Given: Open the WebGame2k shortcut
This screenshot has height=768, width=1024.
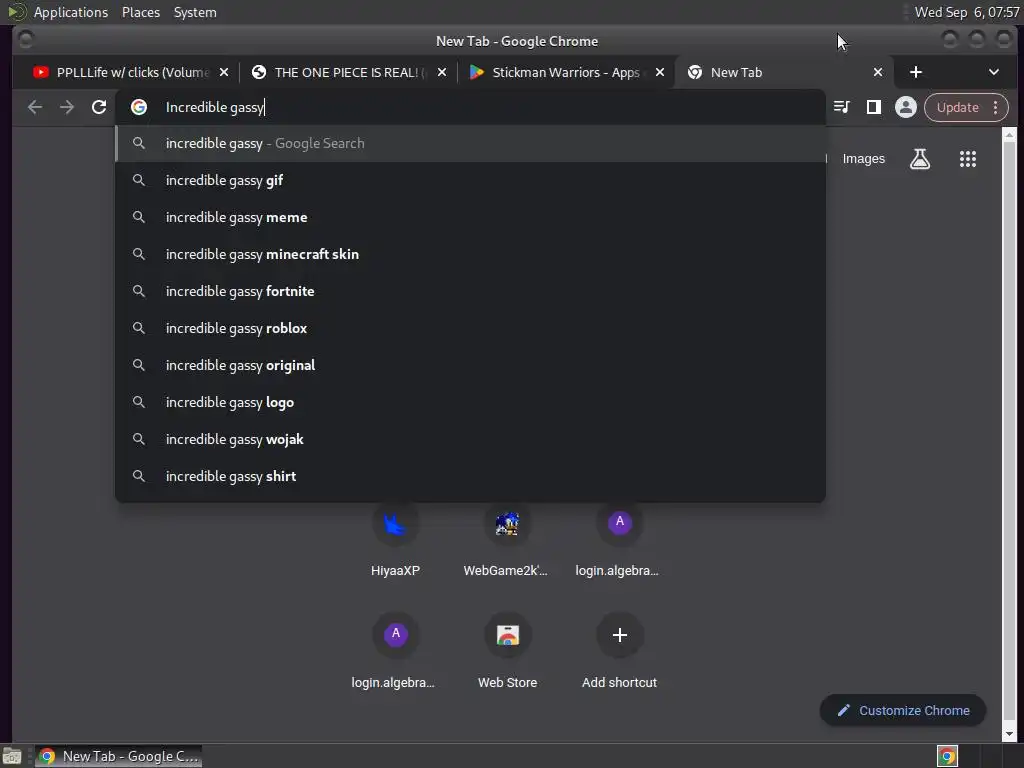Looking at the screenshot, I should coord(507,541).
